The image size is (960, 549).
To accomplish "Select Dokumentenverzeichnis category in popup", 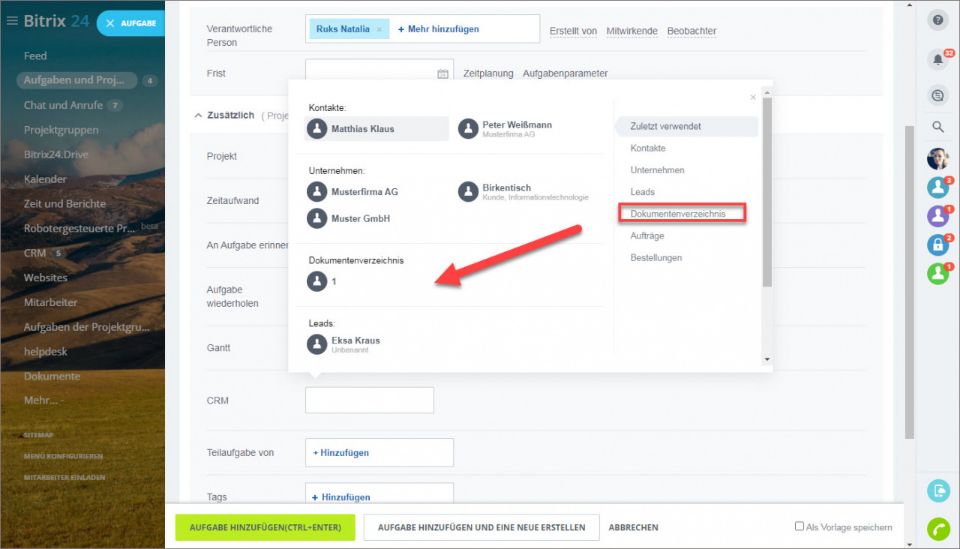I will (x=686, y=214).
